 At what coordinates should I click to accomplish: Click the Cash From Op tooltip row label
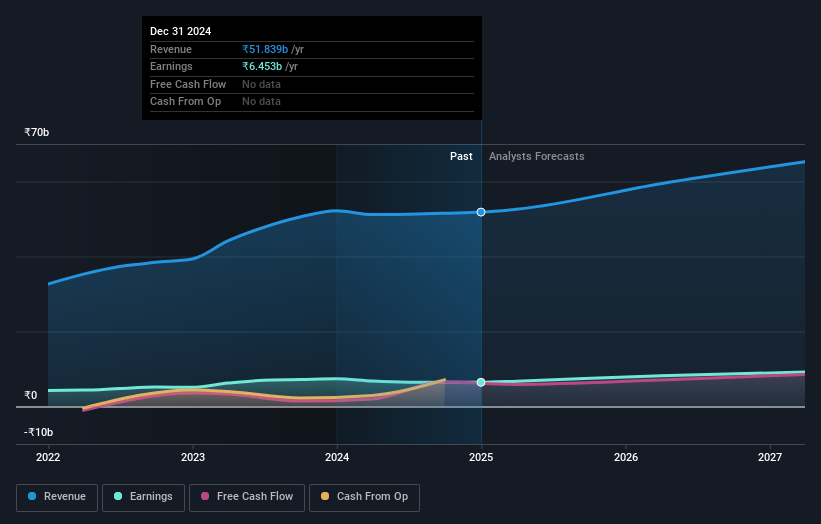pyautogui.click(x=185, y=102)
